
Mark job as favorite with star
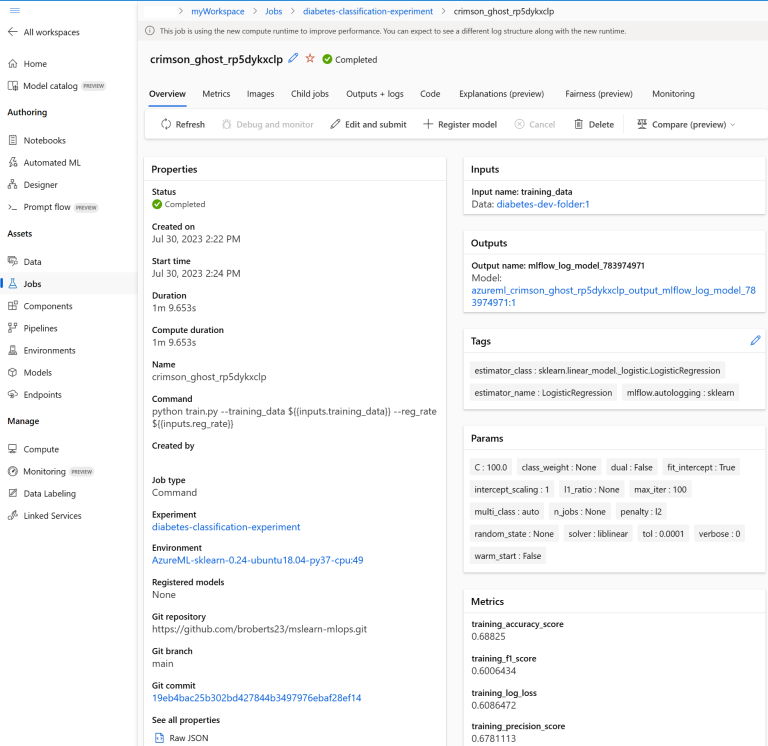[310, 59]
